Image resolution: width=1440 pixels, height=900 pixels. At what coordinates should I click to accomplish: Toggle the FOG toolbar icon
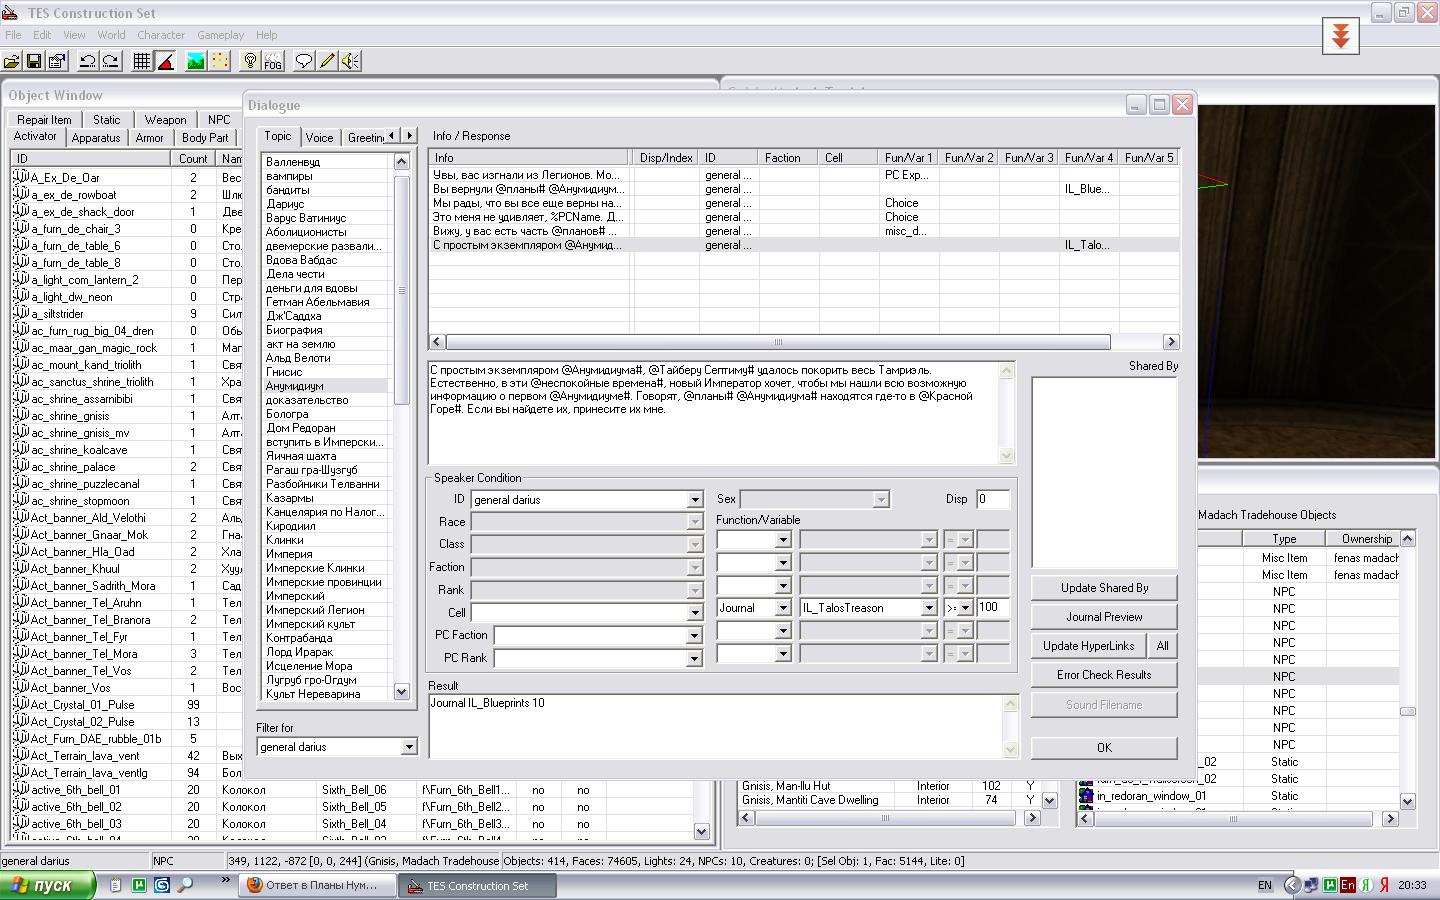(273, 61)
